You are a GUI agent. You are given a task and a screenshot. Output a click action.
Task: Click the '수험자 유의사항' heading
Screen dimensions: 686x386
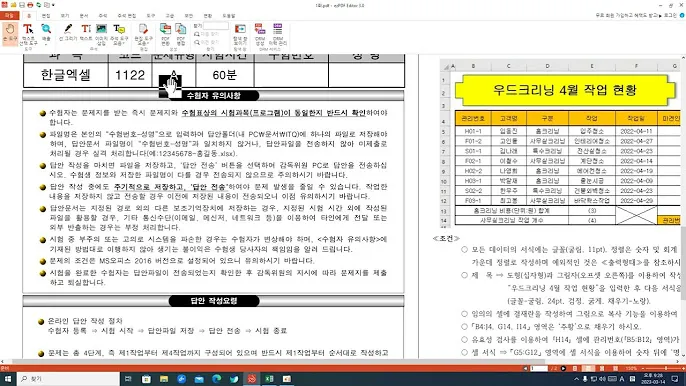[x=214, y=95]
